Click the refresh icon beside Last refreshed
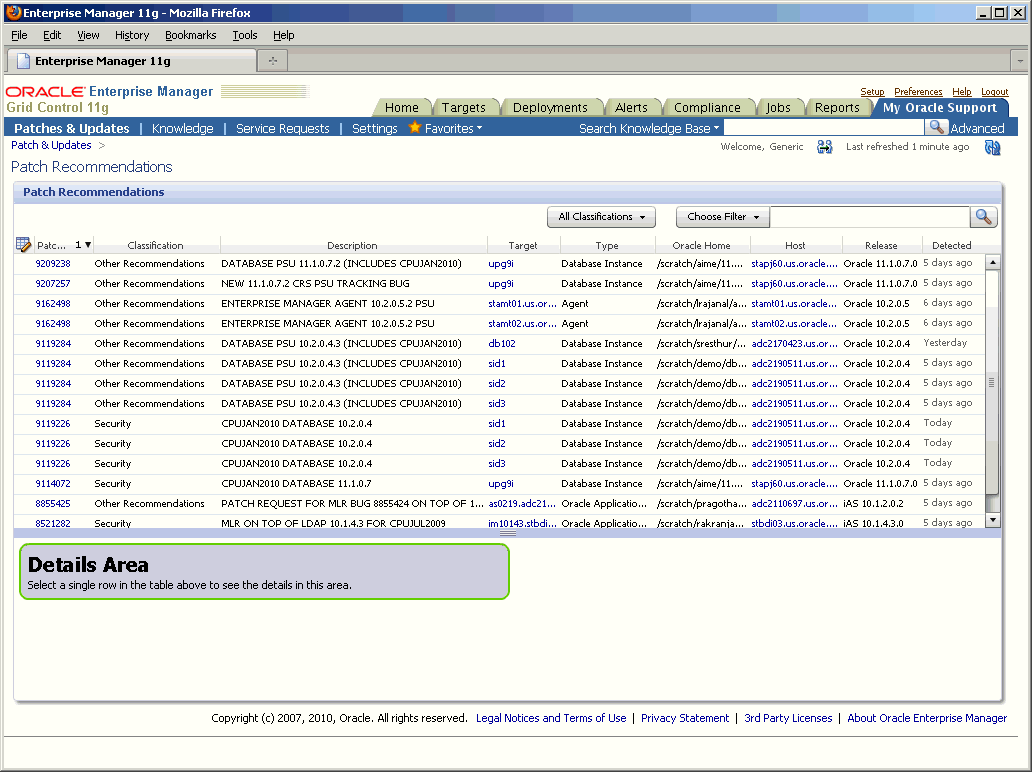 992,147
